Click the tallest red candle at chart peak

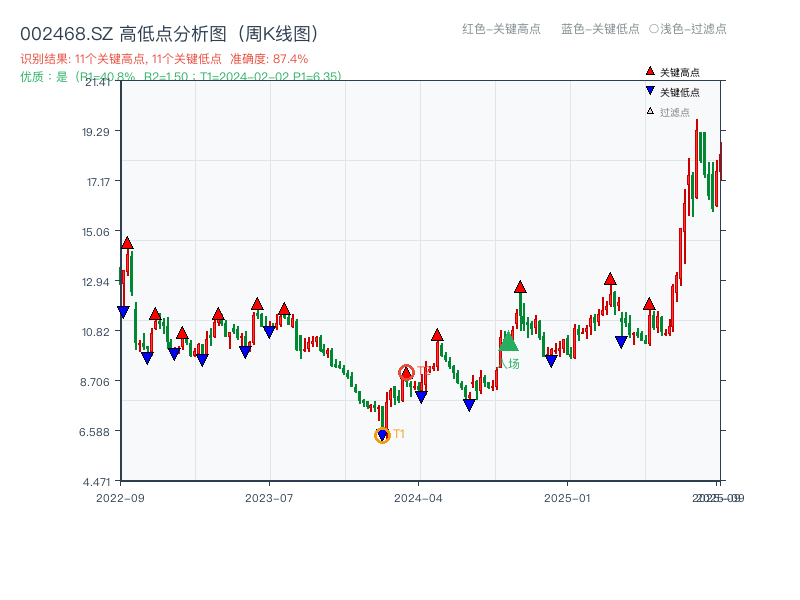[696, 159]
